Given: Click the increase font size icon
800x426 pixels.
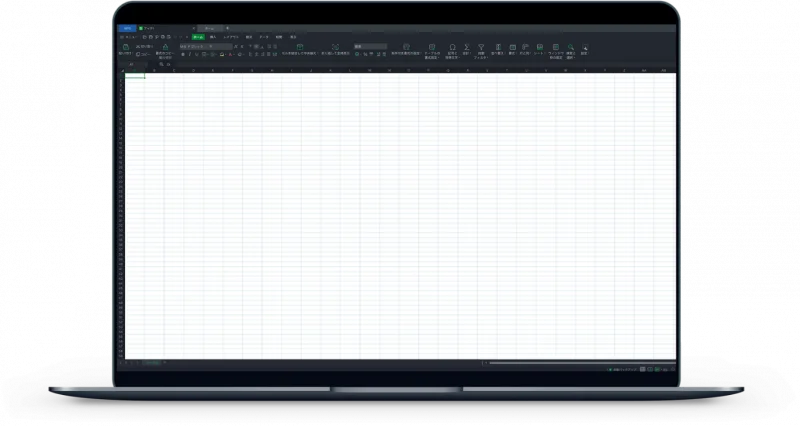Looking at the screenshot, I should click(x=235, y=46).
